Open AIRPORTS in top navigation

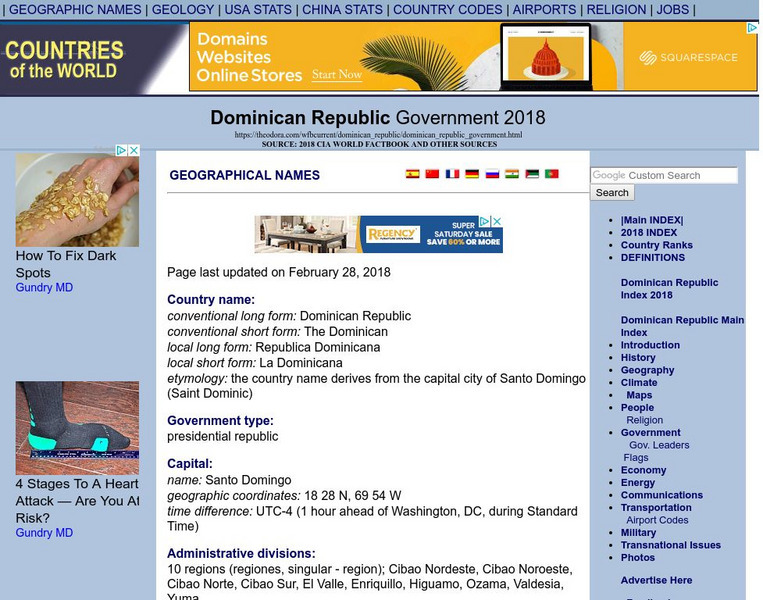click(x=544, y=9)
